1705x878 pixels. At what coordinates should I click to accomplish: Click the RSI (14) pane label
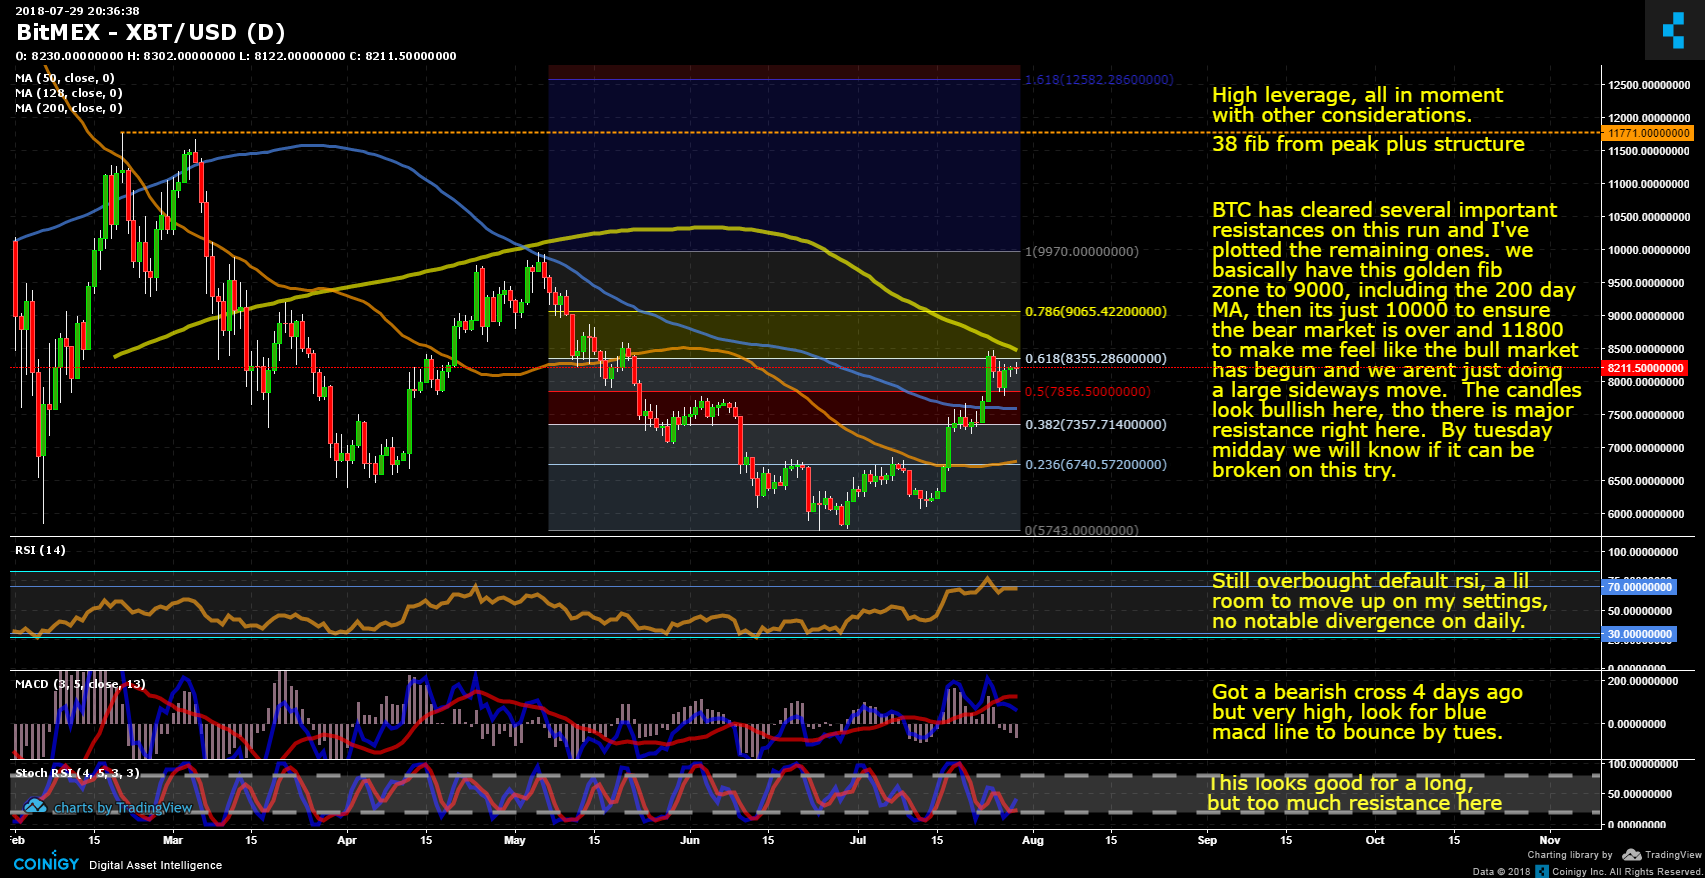40,549
